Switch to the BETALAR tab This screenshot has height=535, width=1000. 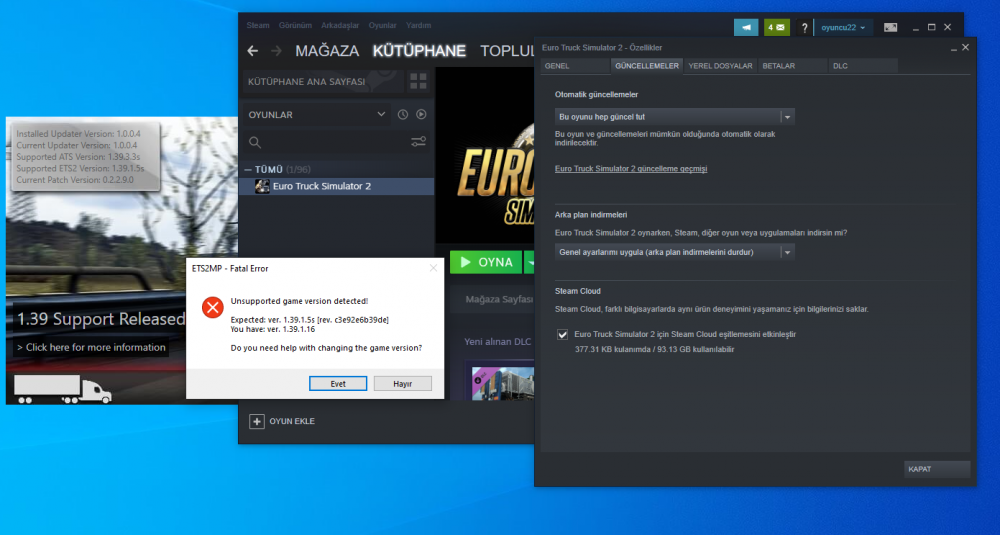[x=779, y=66]
